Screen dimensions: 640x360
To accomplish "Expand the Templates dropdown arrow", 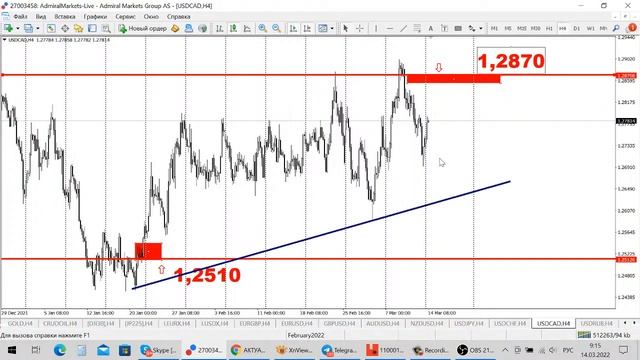I will click(332, 28).
